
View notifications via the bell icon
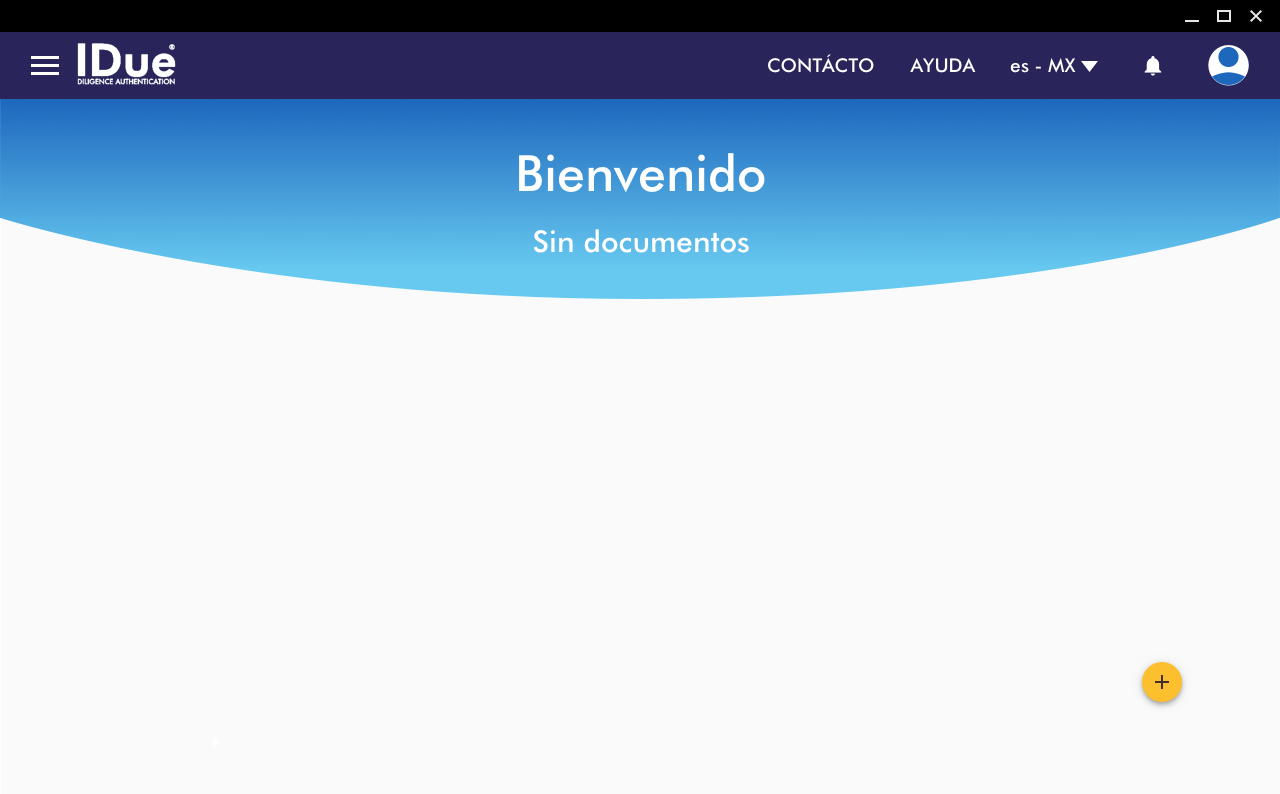[1153, 66]
